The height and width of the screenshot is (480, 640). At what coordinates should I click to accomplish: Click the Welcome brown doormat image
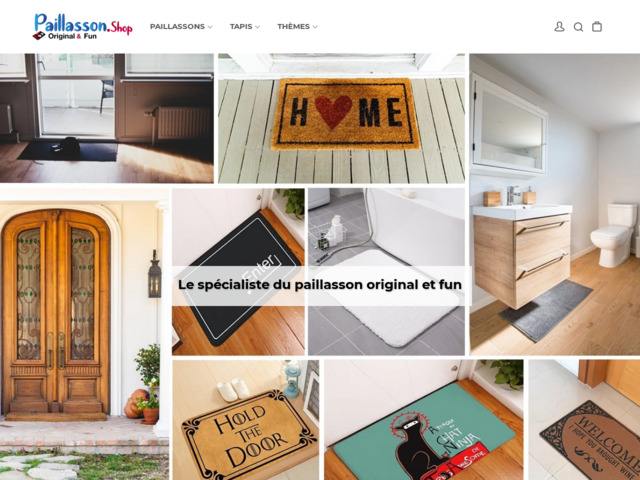click(584, 420)
